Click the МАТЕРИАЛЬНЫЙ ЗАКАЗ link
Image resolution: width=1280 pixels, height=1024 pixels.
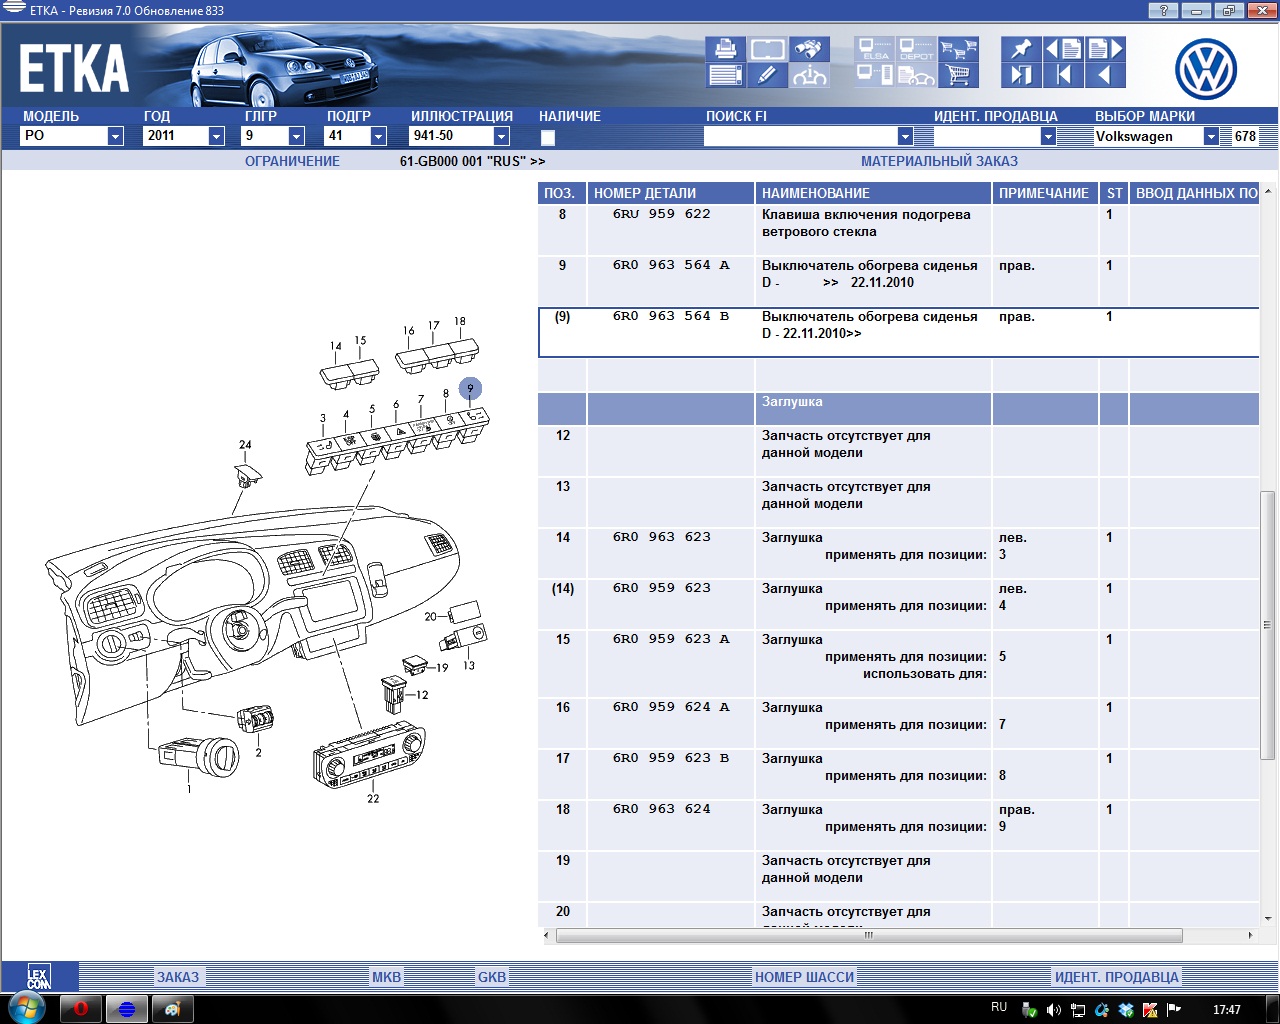tap(939, 161)
